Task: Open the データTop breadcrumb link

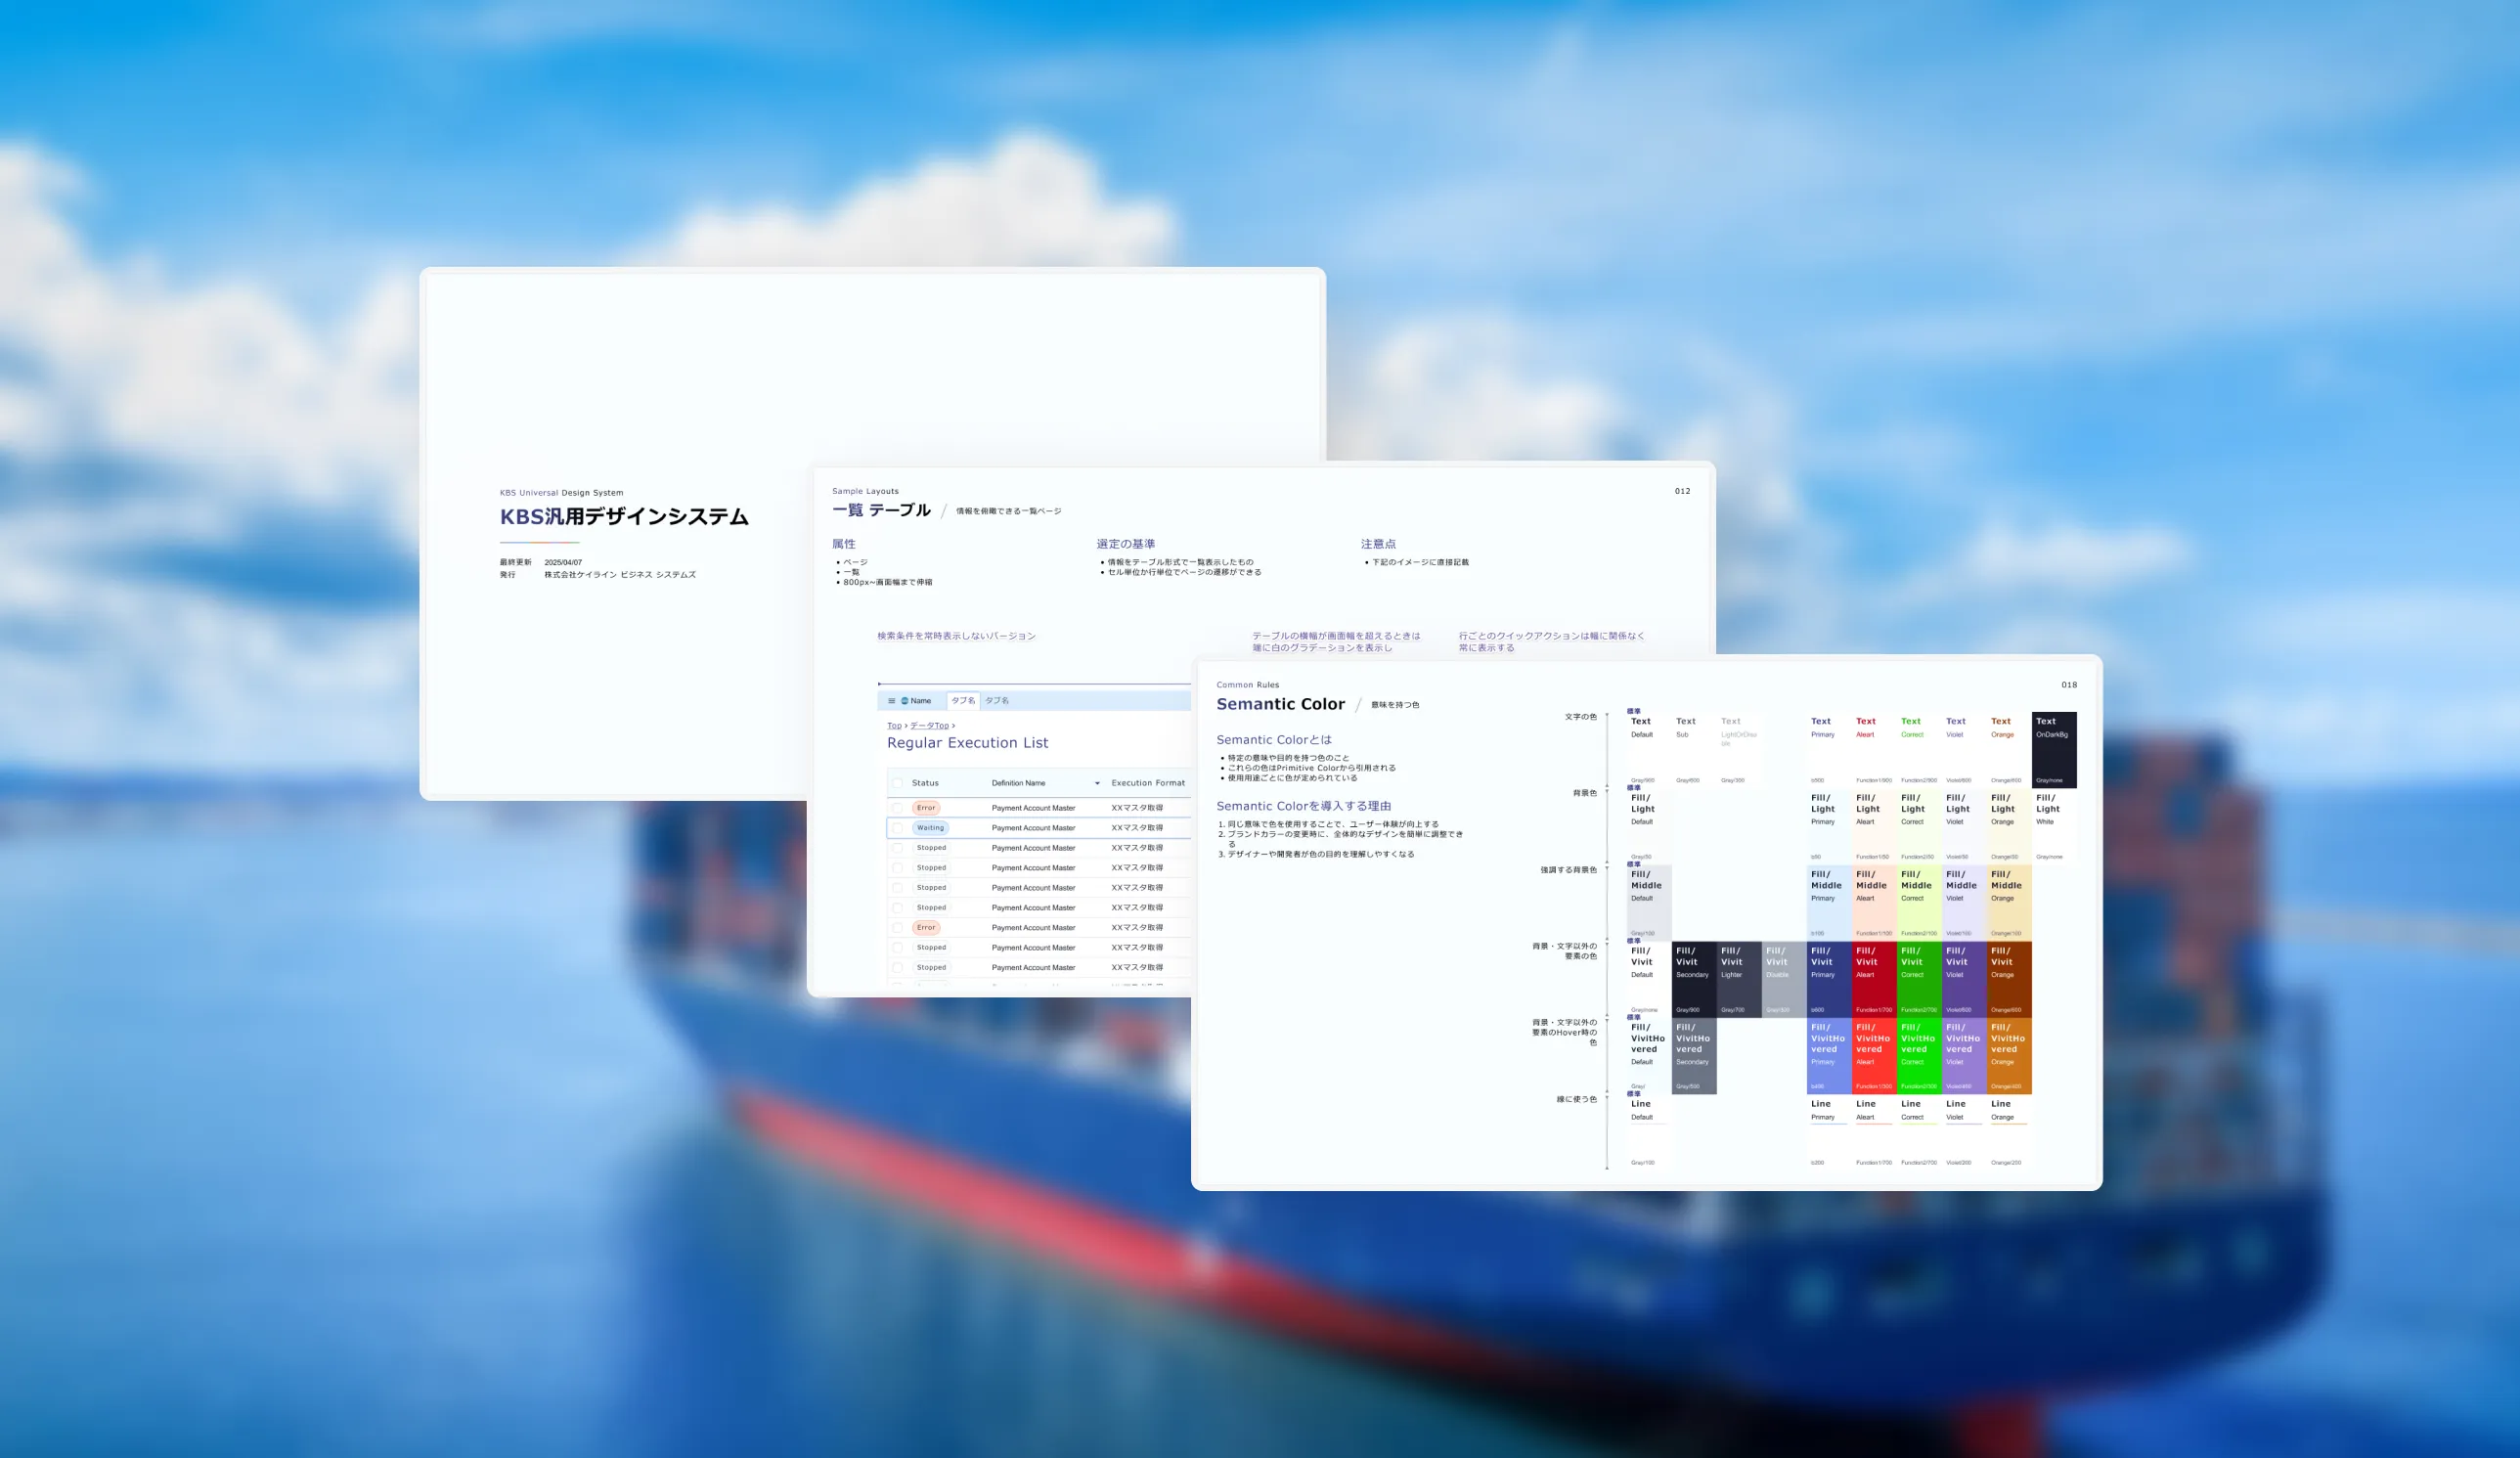Action: [x=929, y=726]
